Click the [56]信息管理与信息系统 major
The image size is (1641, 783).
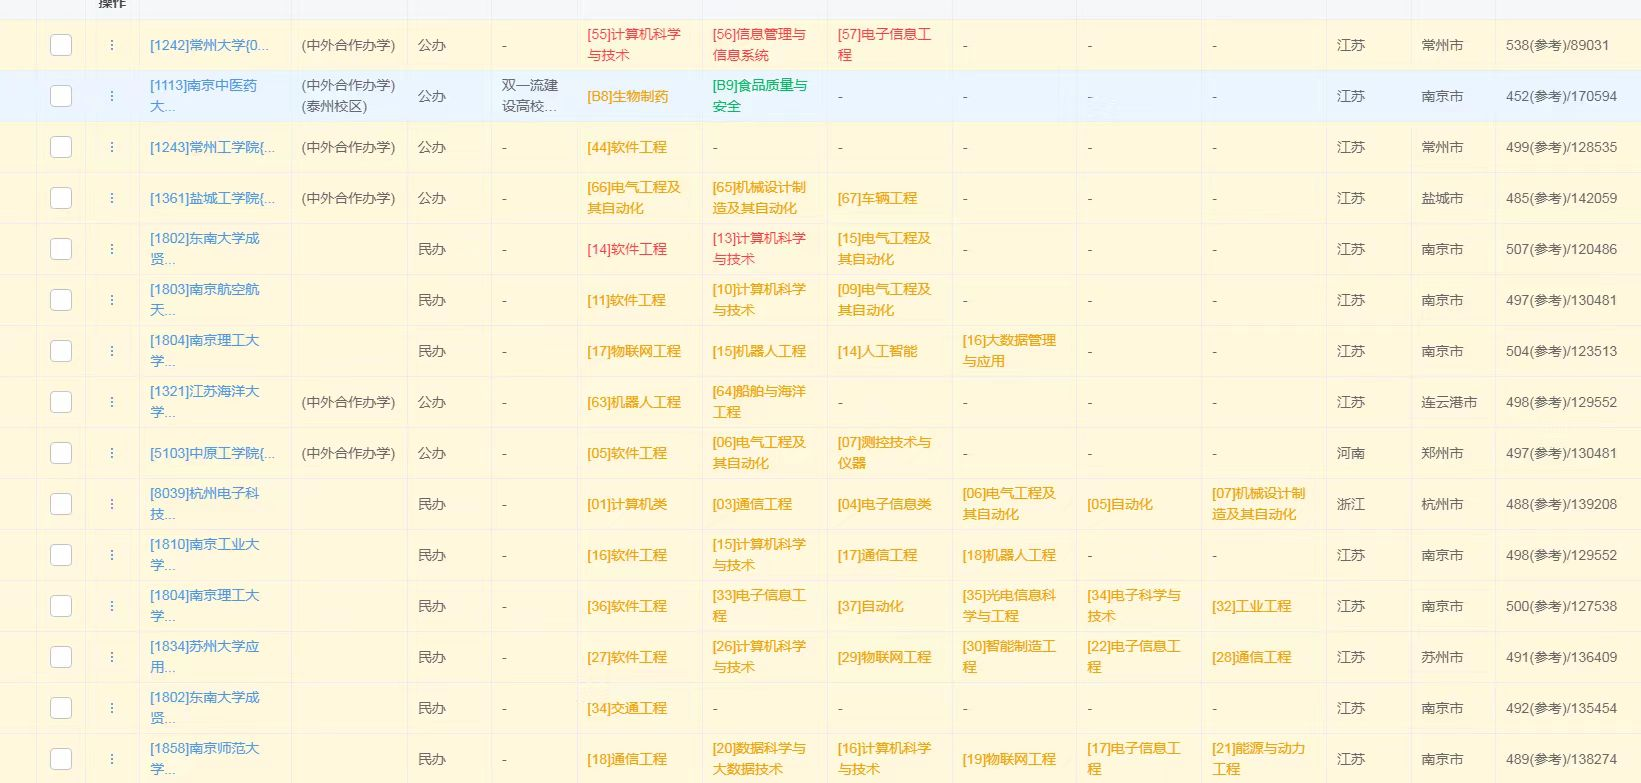click(x=759, y=45)
